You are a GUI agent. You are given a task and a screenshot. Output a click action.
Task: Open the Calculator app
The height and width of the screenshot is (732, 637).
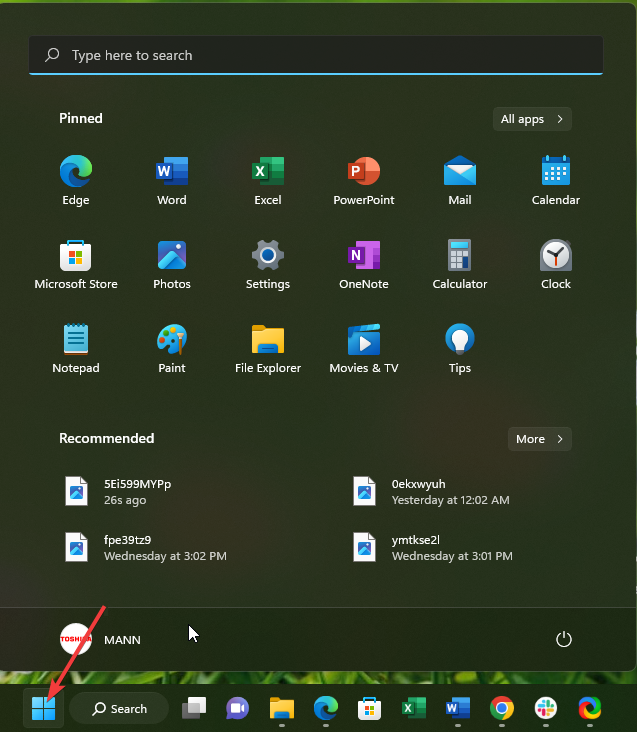[460, 265]
